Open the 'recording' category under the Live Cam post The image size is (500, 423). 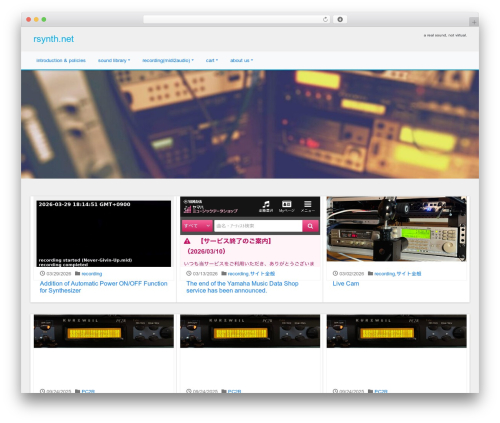(x=384, y=274)
